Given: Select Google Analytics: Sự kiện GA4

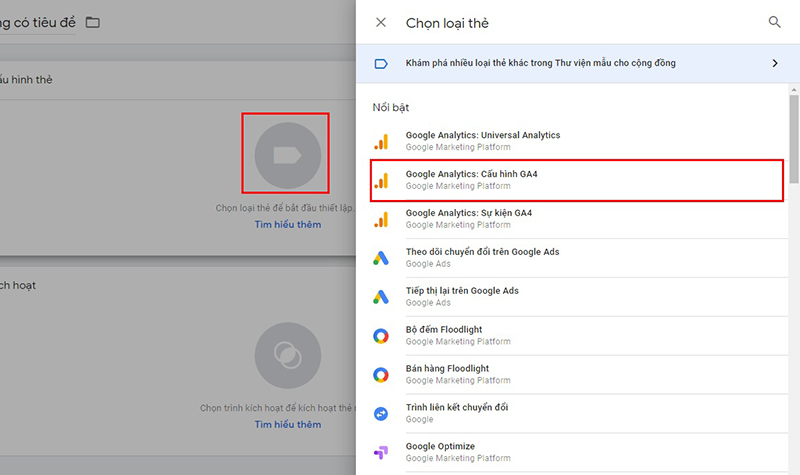Looking at the screenshot, I should [x=580, y=219].
